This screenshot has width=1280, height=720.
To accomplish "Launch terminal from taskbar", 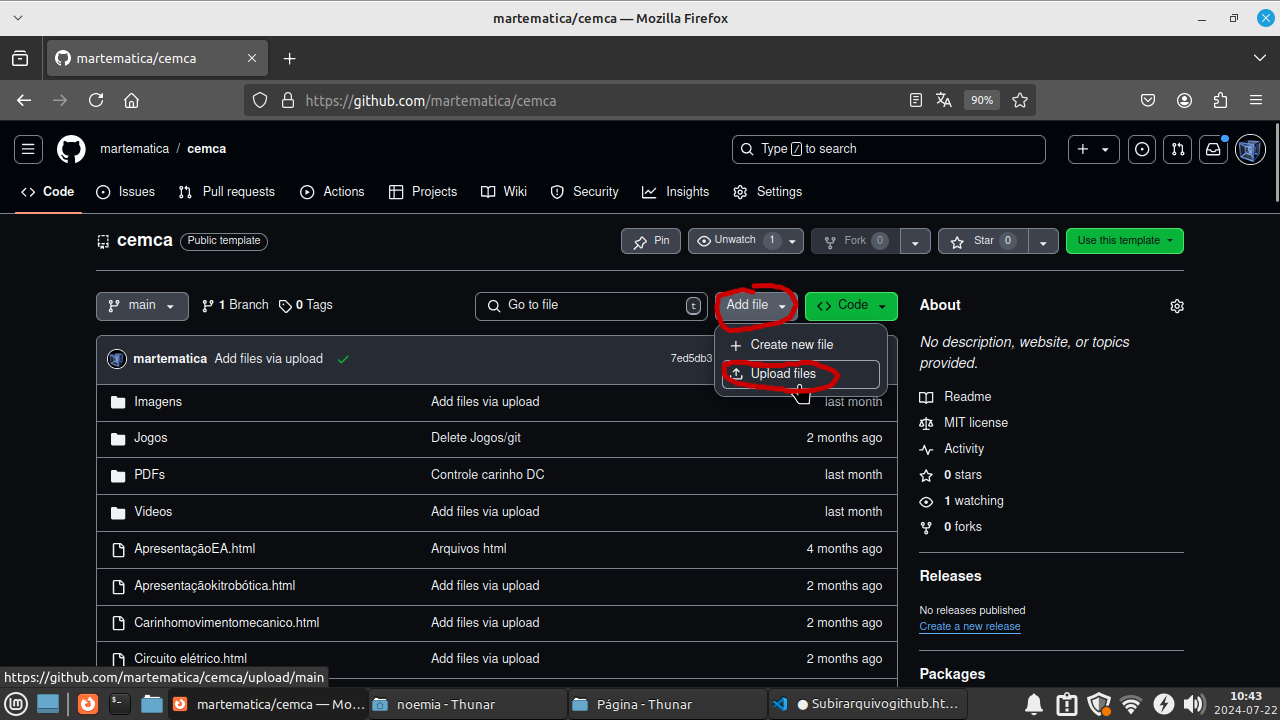I will coord(119,704).
